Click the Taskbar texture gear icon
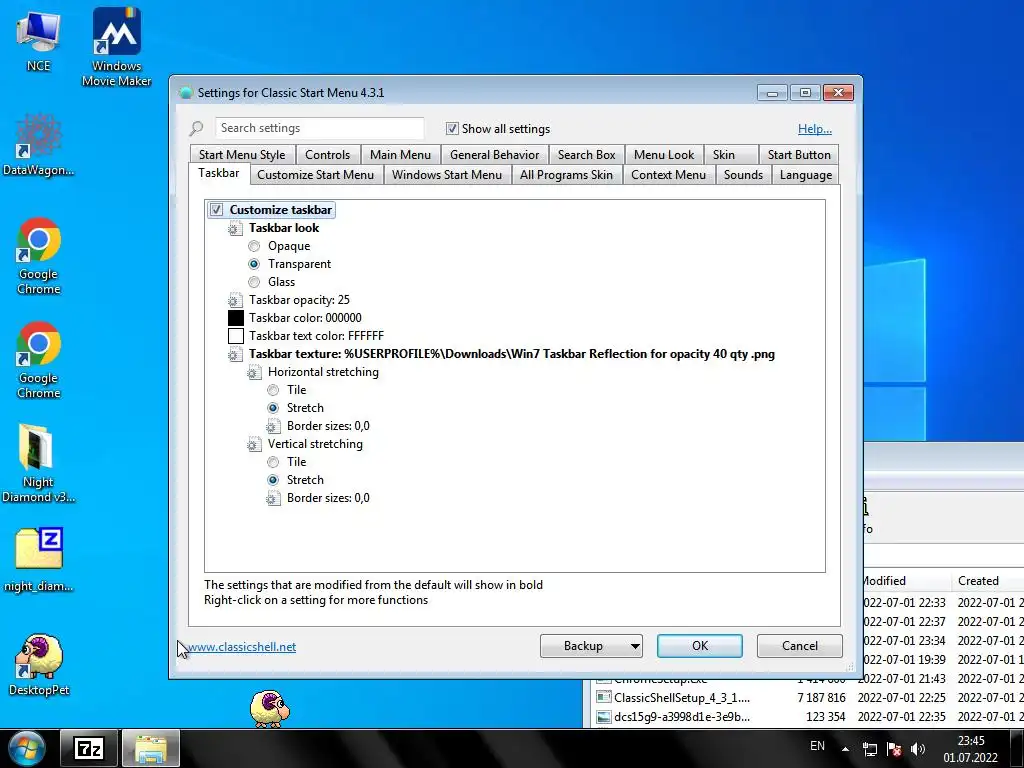Image resolution: width=1024 pixels, height=768 pixels. click(235, 355)
